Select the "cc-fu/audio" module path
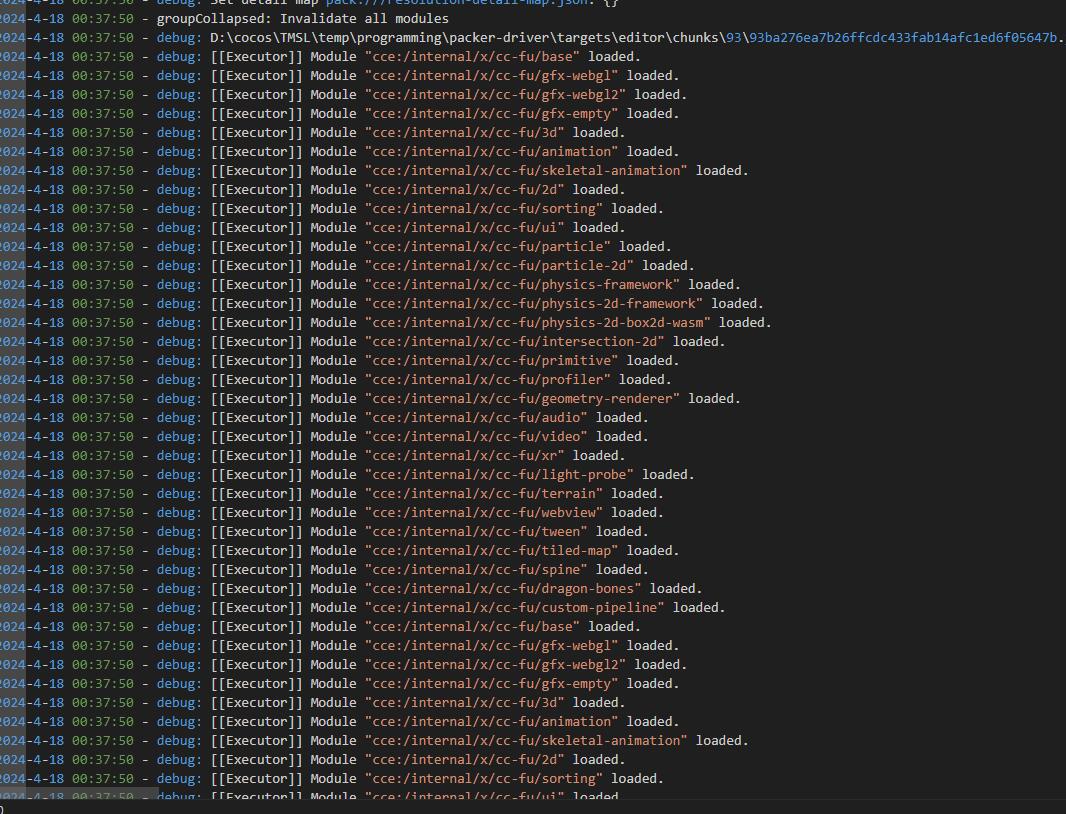Viewport: 1066px width, 814px height. coord(476,417)
